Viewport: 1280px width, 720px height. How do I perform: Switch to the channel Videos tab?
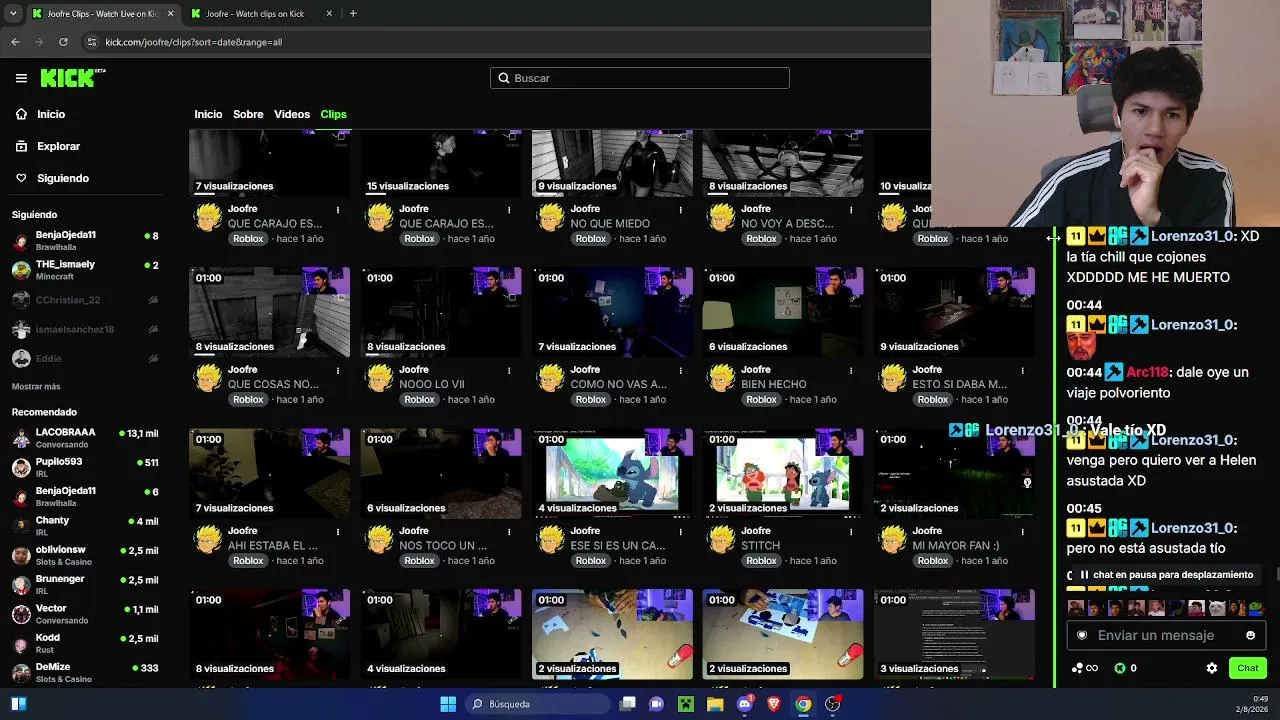coord(292,114)
